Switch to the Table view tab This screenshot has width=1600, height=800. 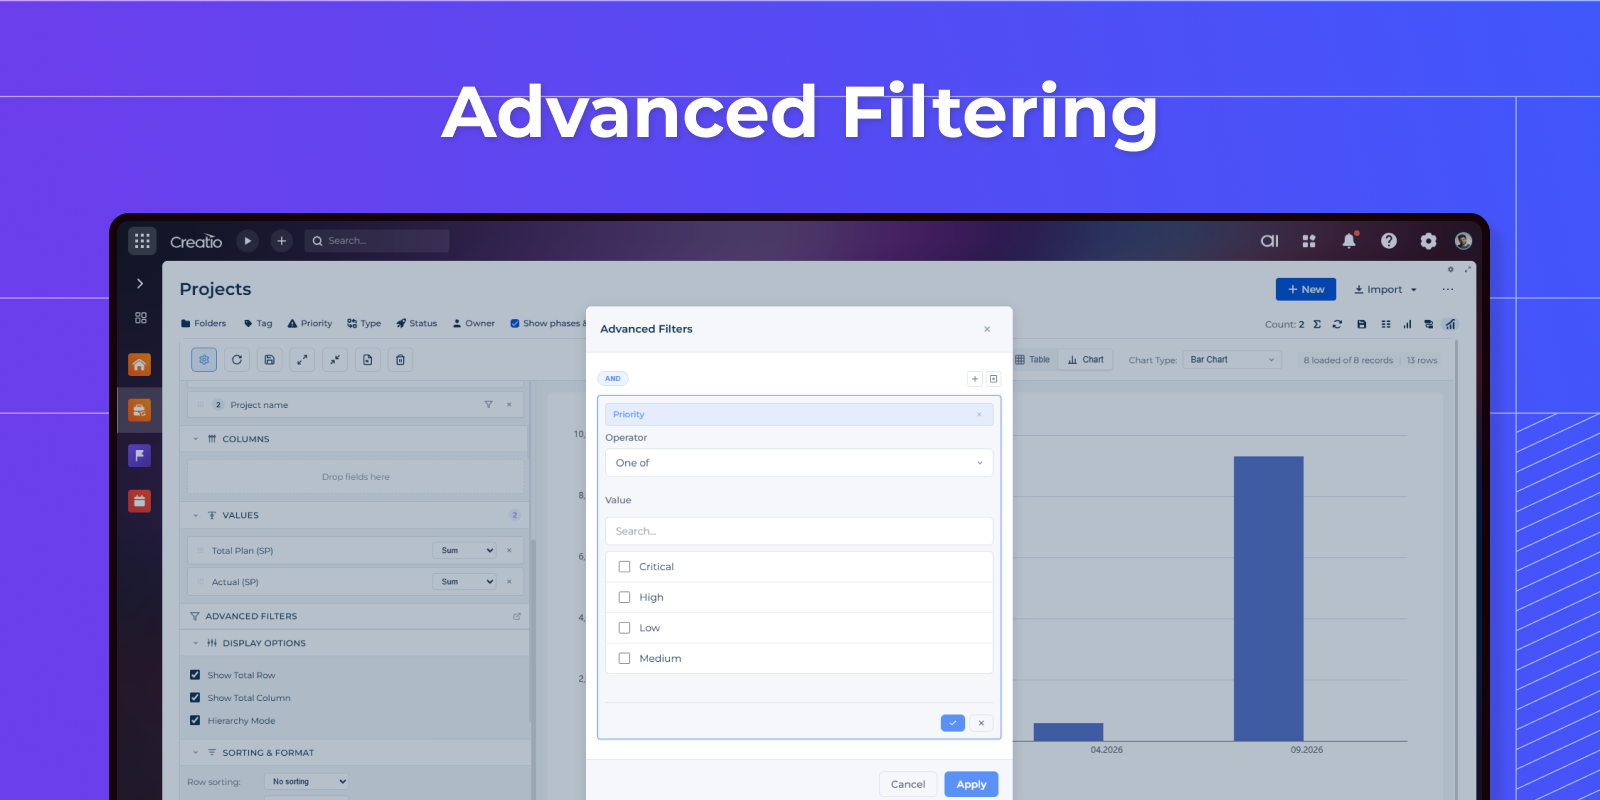1033,360
